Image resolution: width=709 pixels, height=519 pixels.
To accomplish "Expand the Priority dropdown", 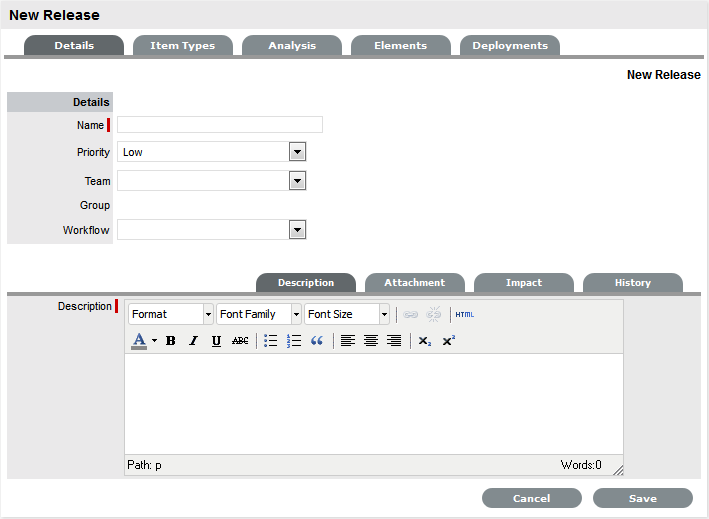I will [297, 152].
